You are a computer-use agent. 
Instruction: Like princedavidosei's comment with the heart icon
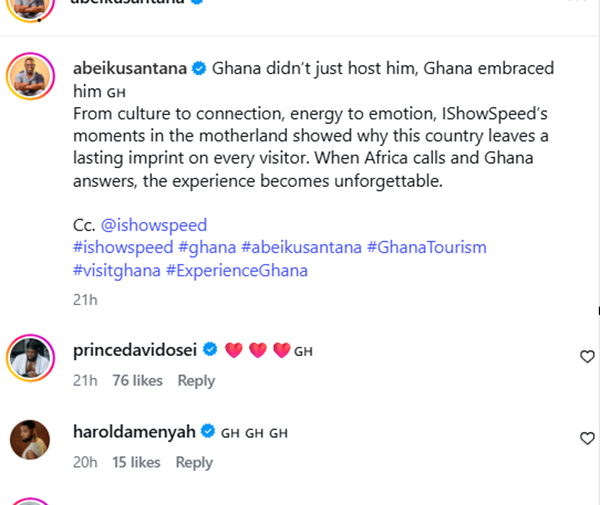pyautogui.click(x=588, y=356)
